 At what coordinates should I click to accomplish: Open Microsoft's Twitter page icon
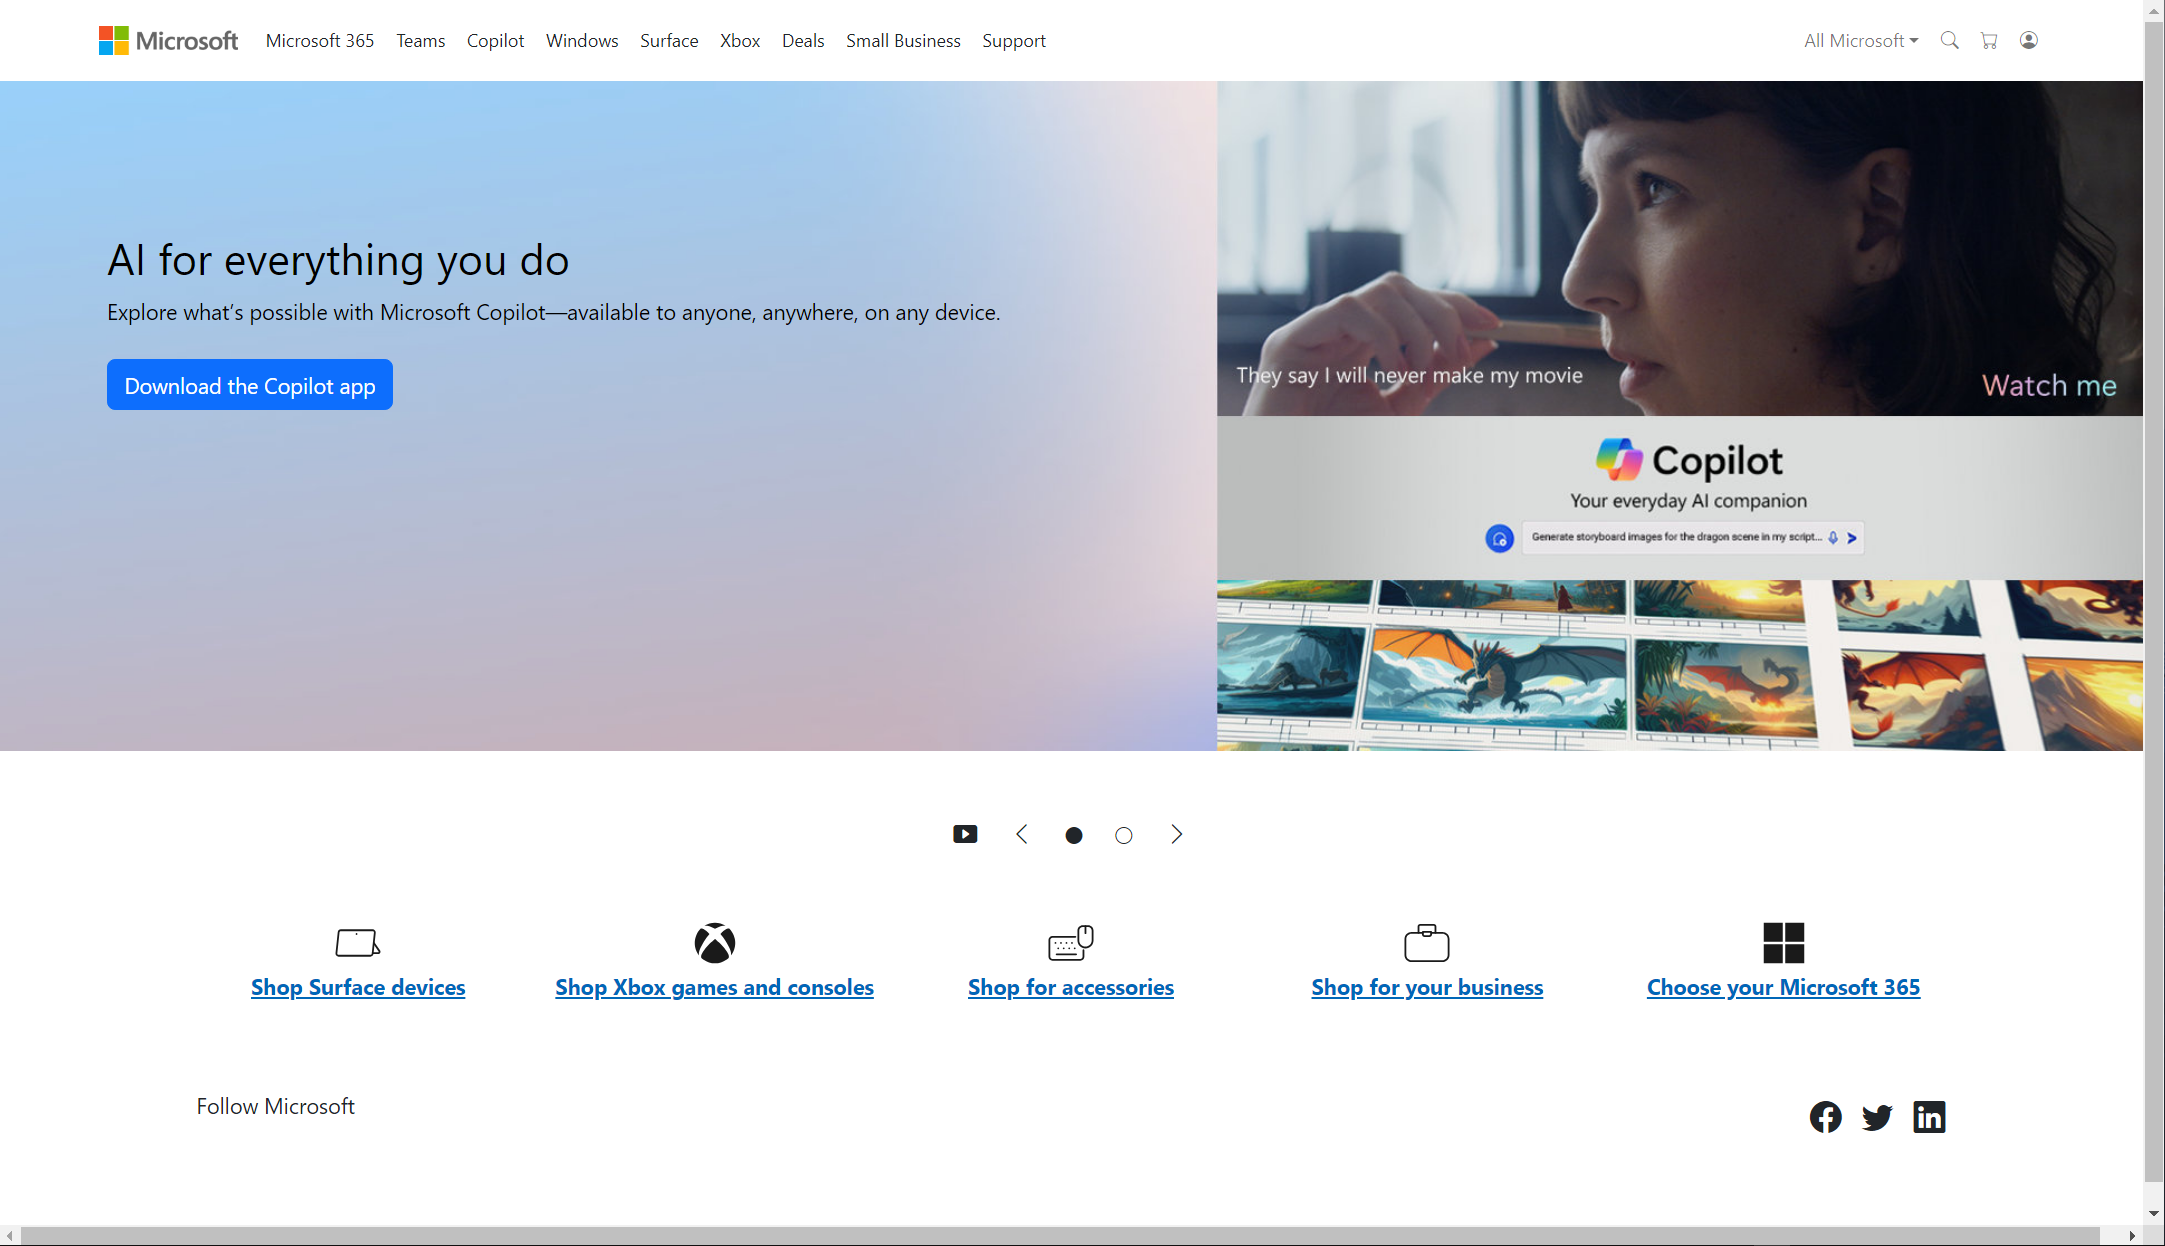(1877, 1117)
